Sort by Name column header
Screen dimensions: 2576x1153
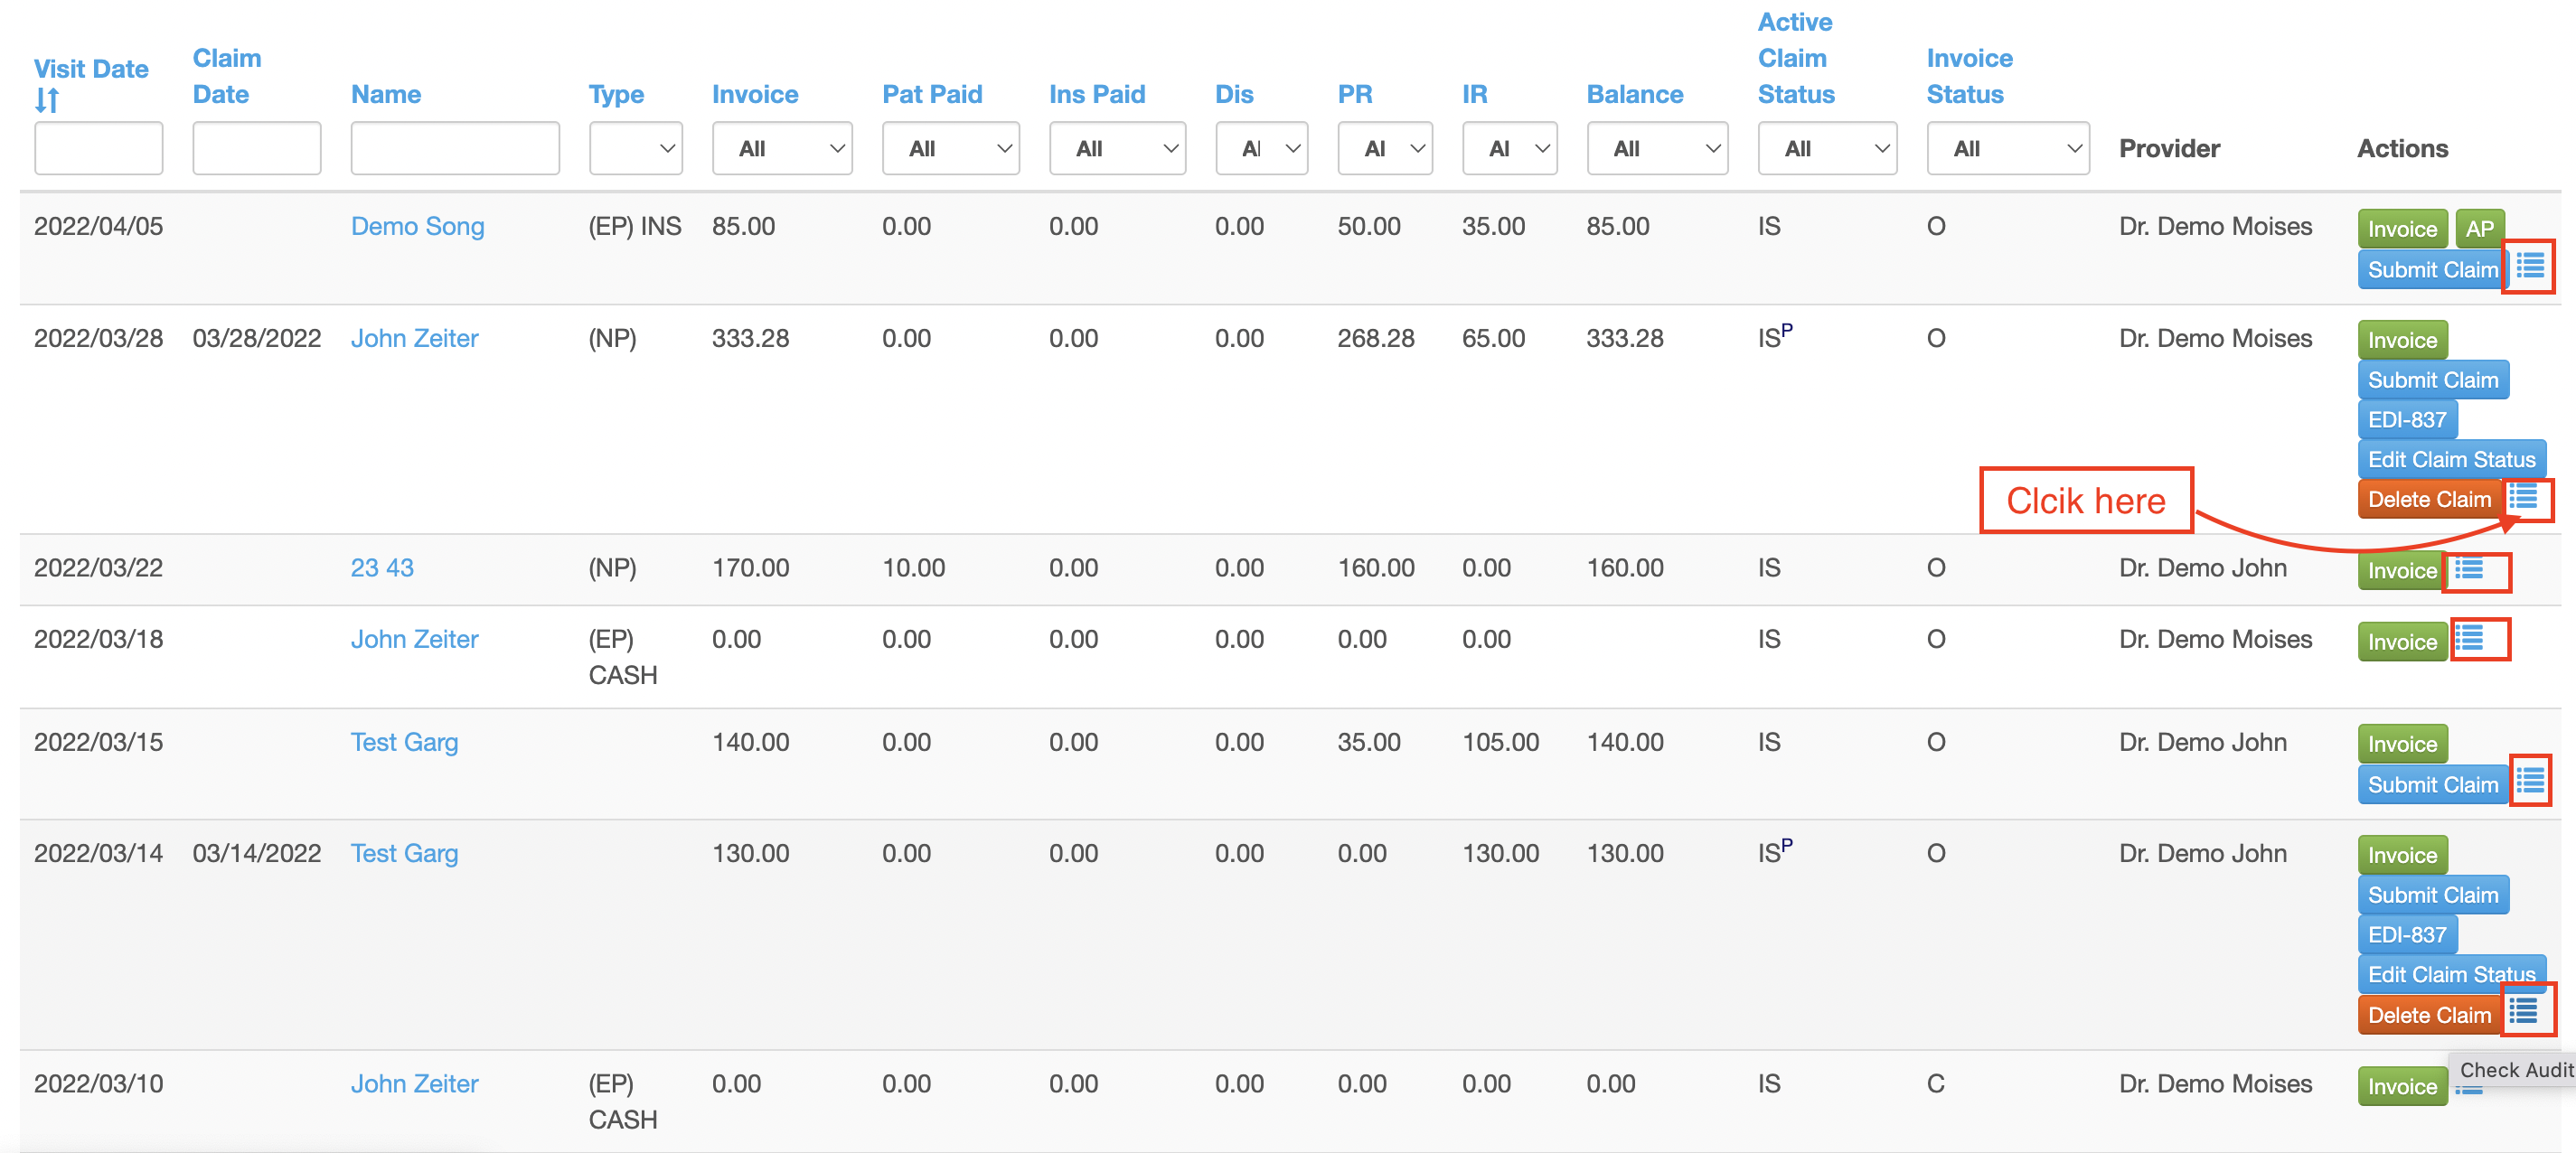tap(386, 94)
